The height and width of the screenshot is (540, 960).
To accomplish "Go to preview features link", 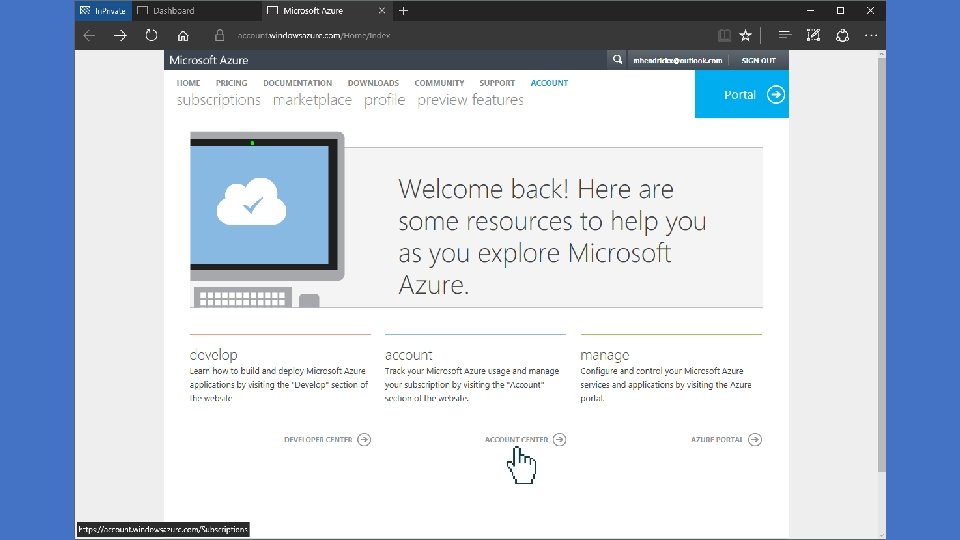I will [x=470, y=100].
